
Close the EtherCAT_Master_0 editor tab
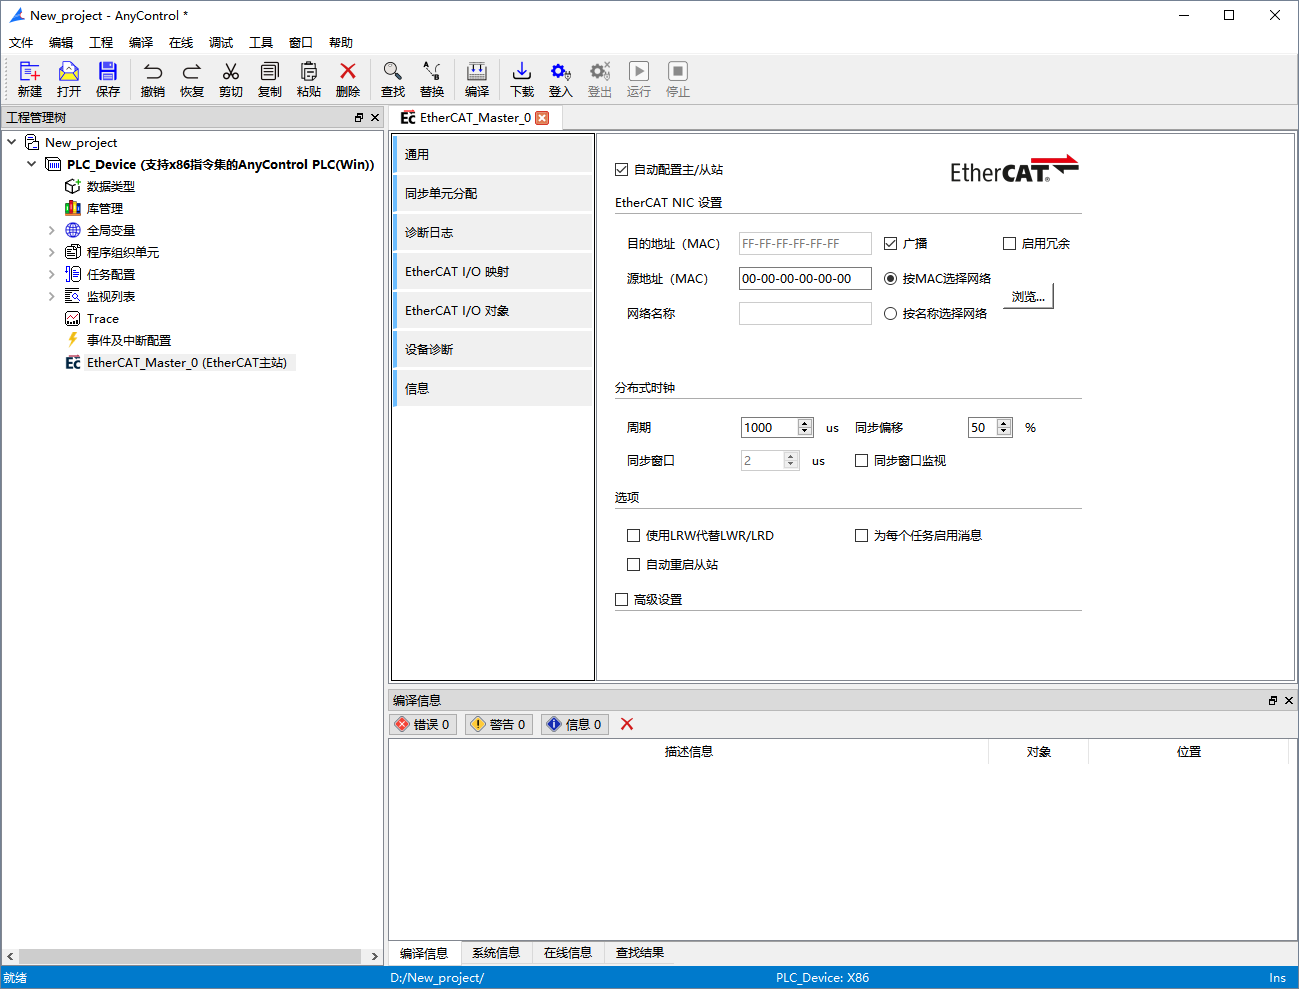point(542,118)
